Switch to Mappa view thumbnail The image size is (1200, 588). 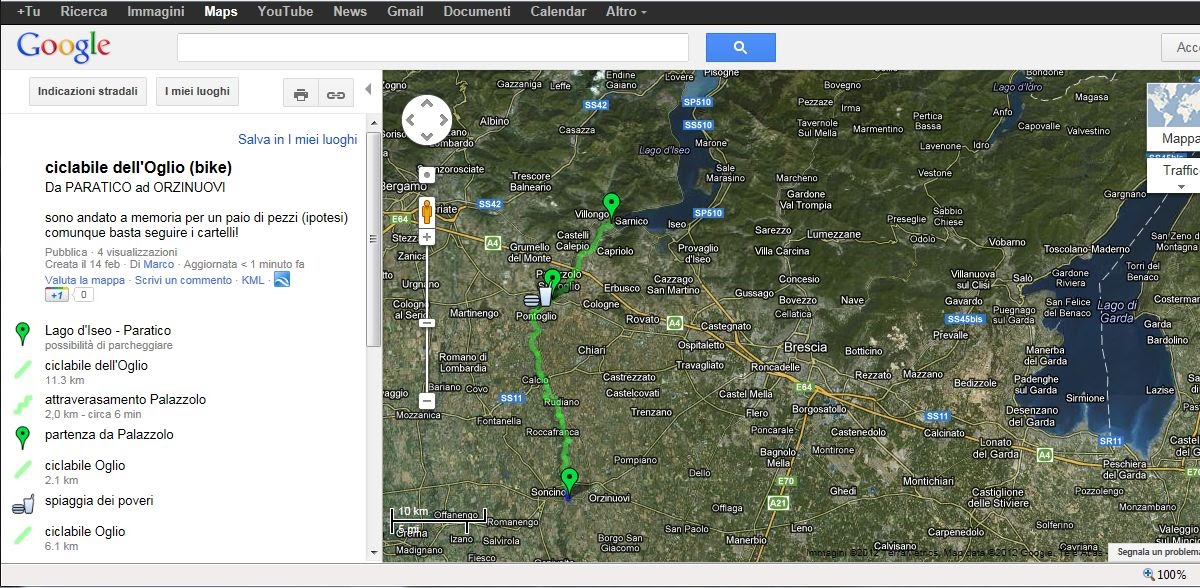click(1174, 117)
